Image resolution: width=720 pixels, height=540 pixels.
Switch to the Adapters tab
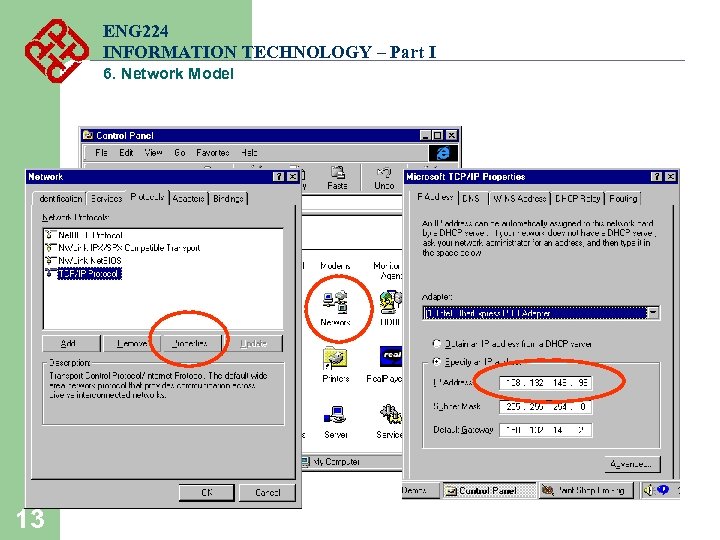[188, 198]
